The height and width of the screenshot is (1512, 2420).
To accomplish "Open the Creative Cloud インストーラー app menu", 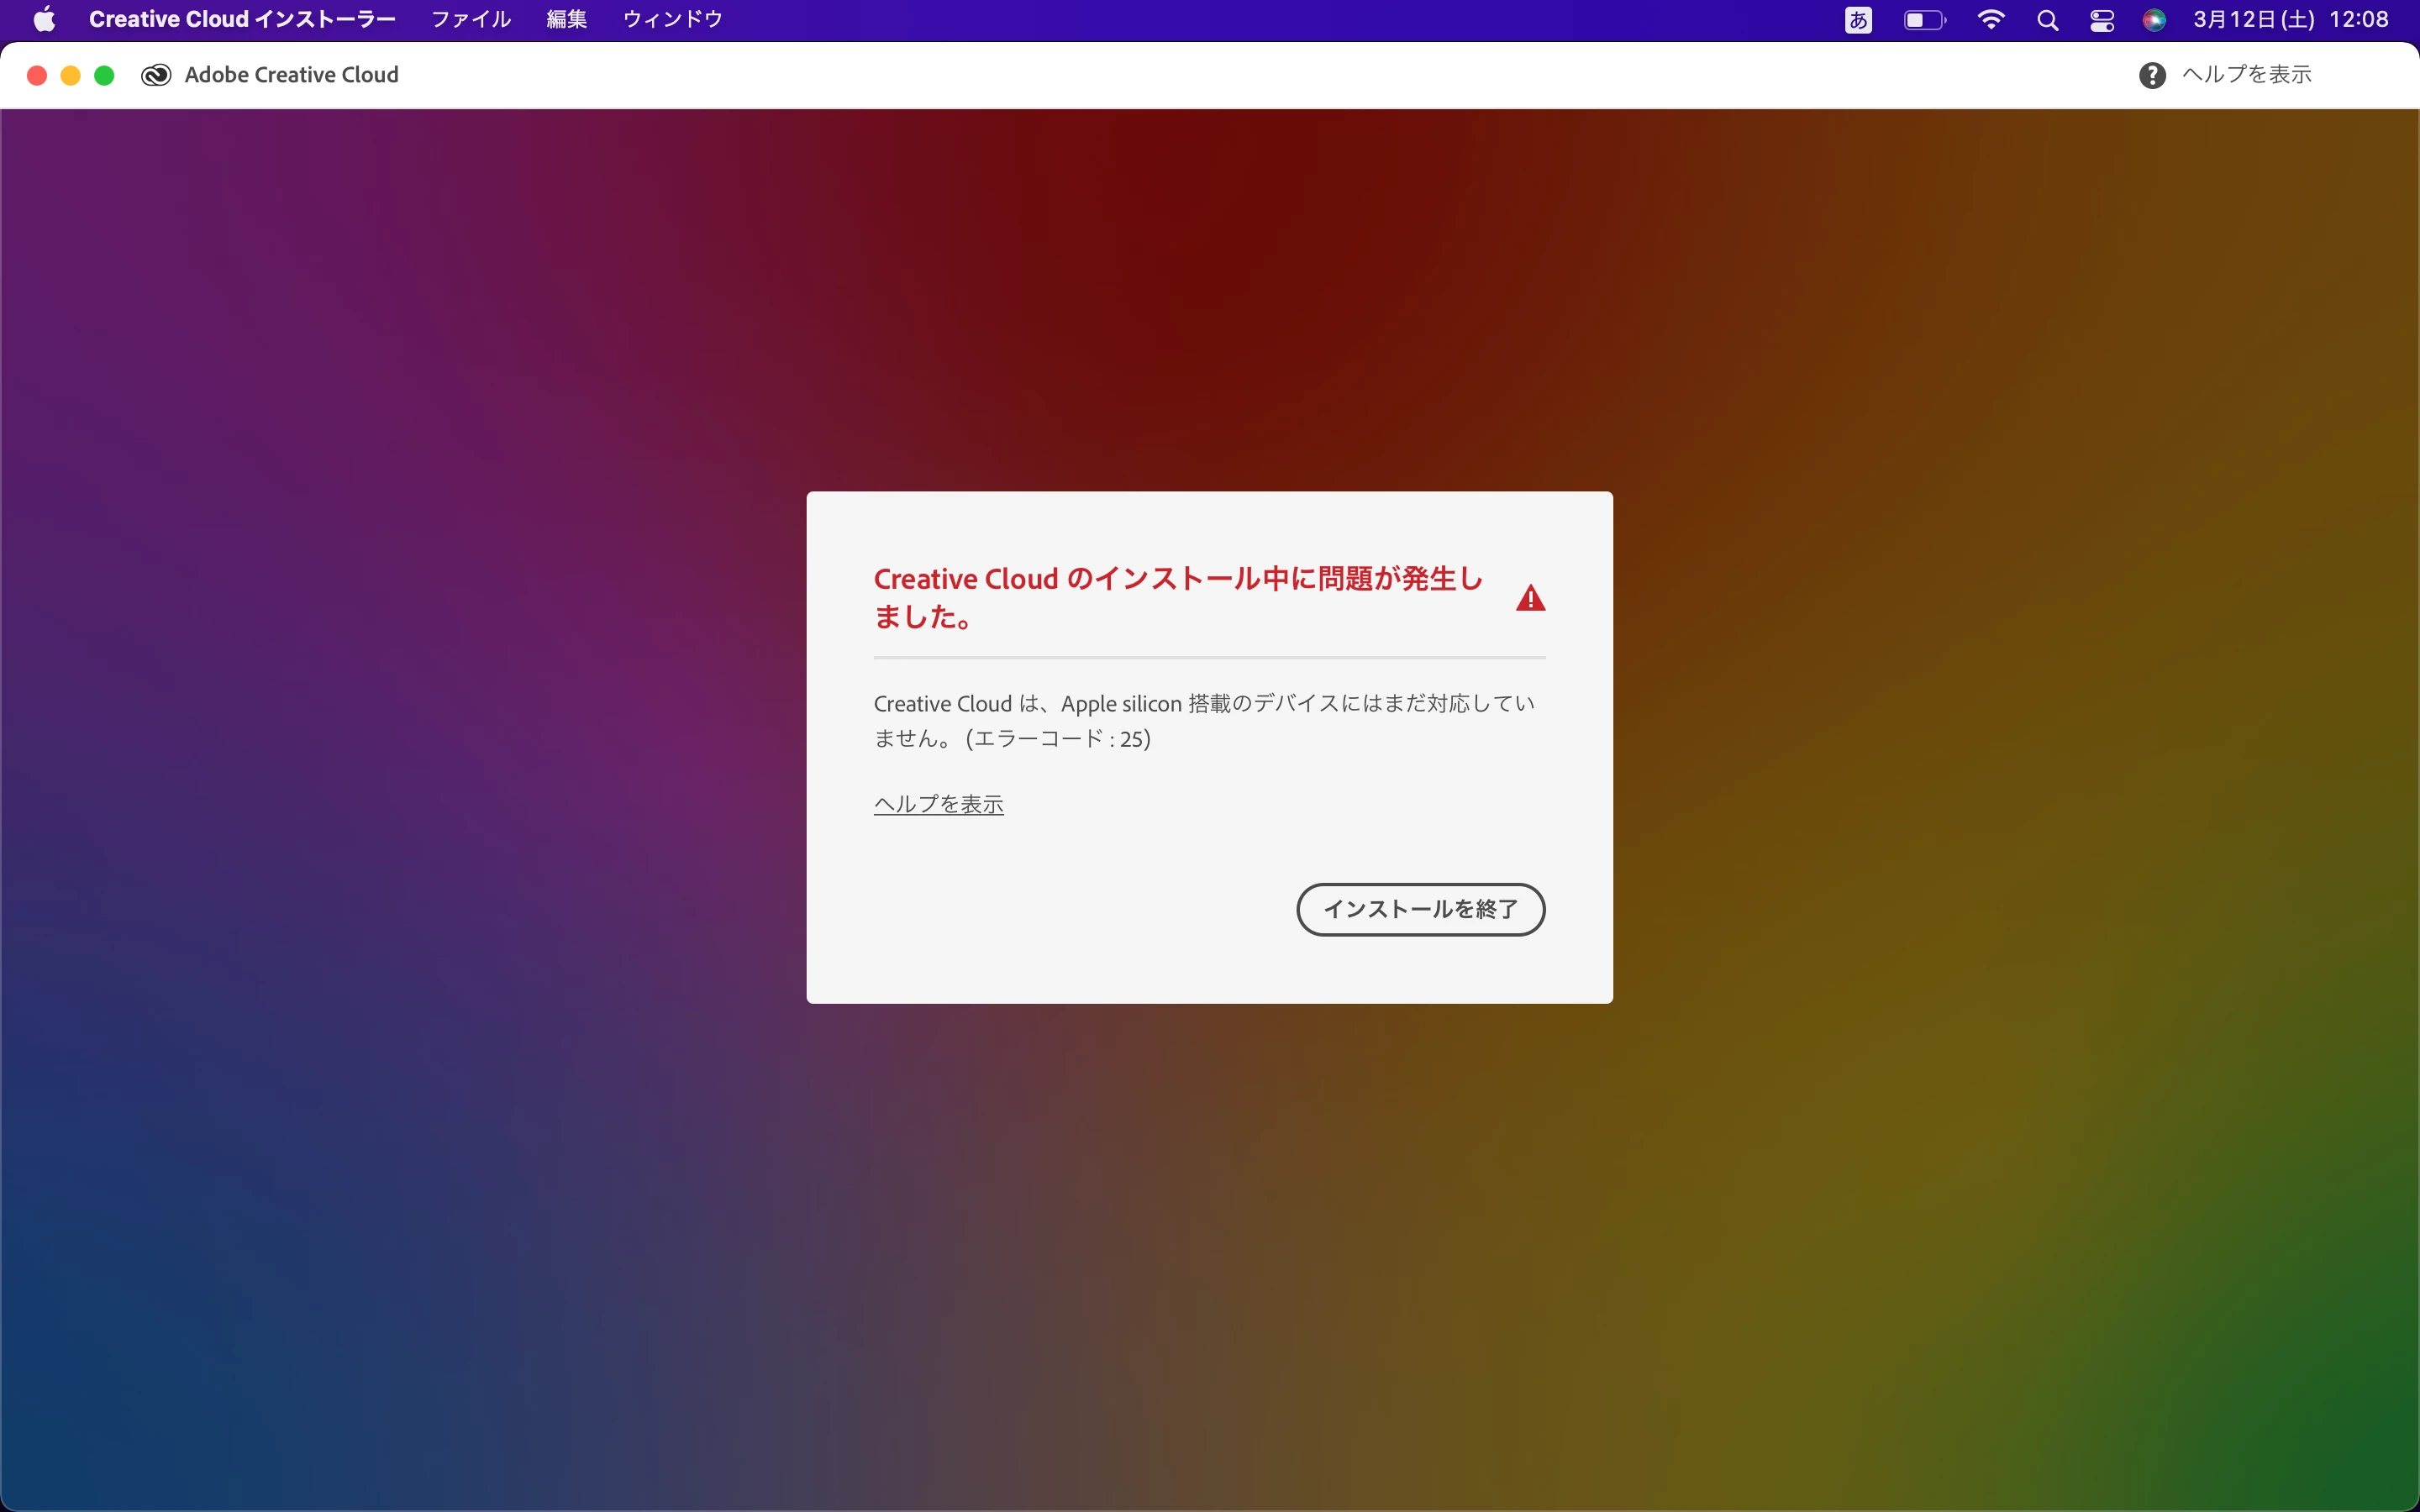I will click(242, 19).
